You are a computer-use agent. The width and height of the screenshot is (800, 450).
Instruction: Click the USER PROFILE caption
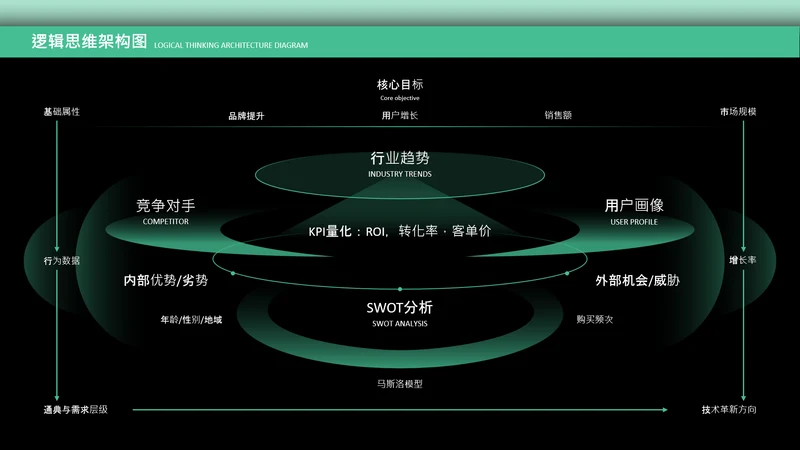tap(634, 222)
